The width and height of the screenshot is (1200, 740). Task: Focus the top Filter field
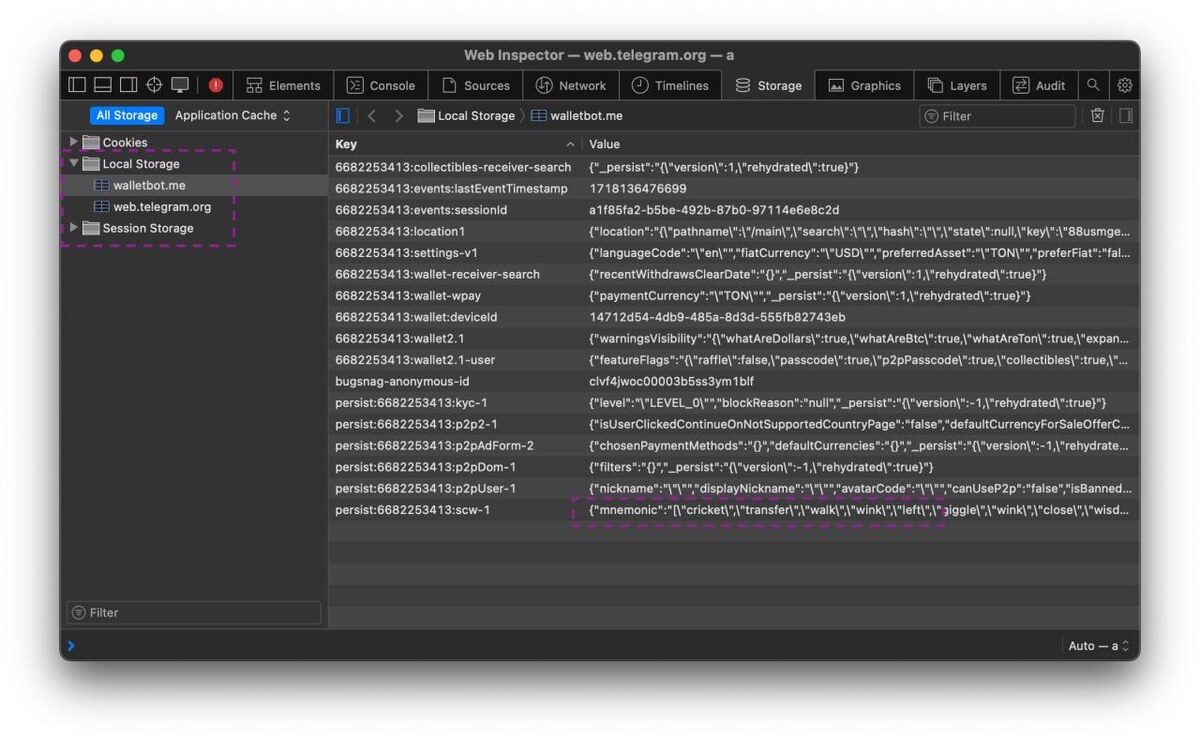pyautogui.click(x=997, y=116)
